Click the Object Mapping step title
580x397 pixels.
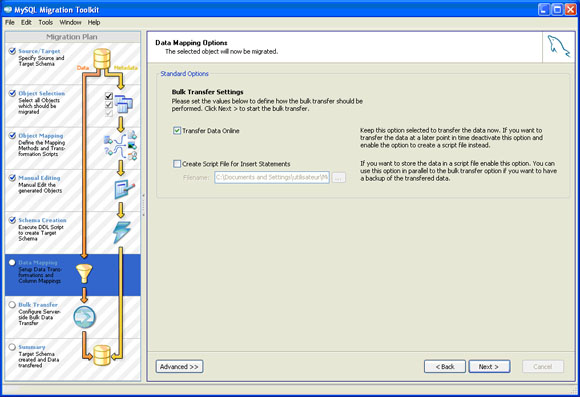point(41,135)
